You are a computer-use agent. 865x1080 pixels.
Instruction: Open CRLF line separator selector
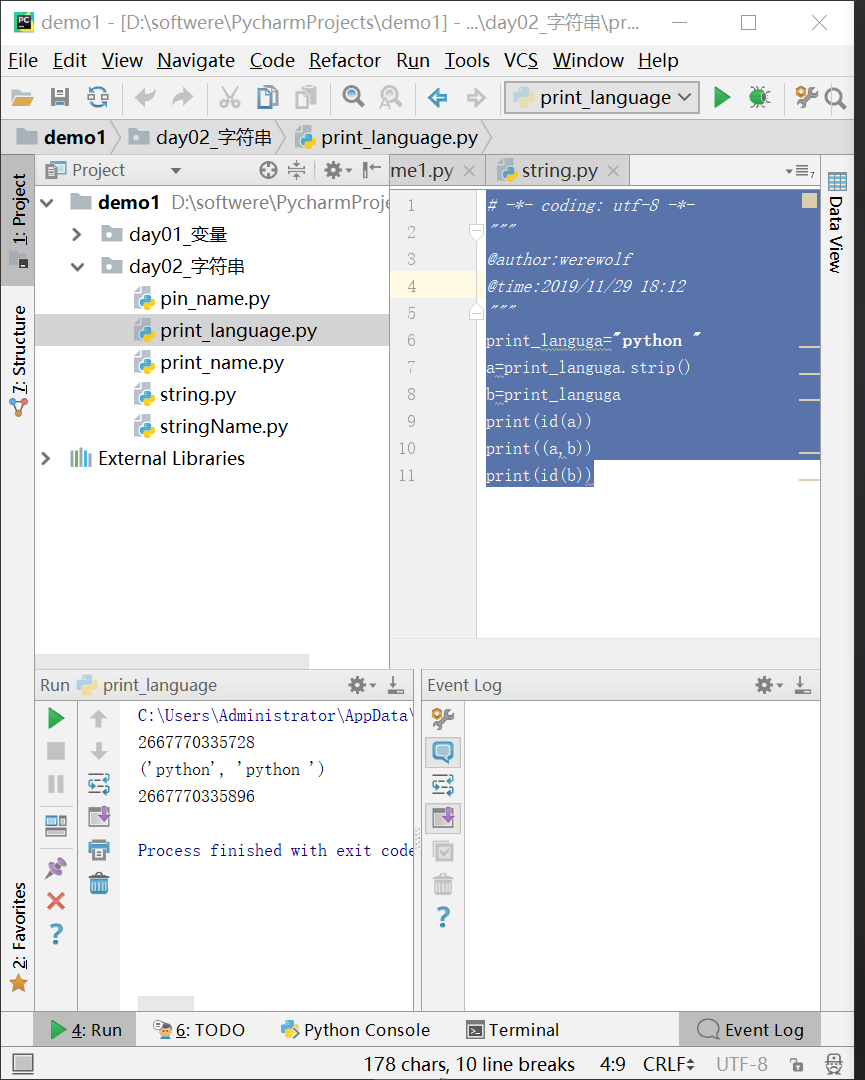pyautogui.click(x=669, y=1064)
